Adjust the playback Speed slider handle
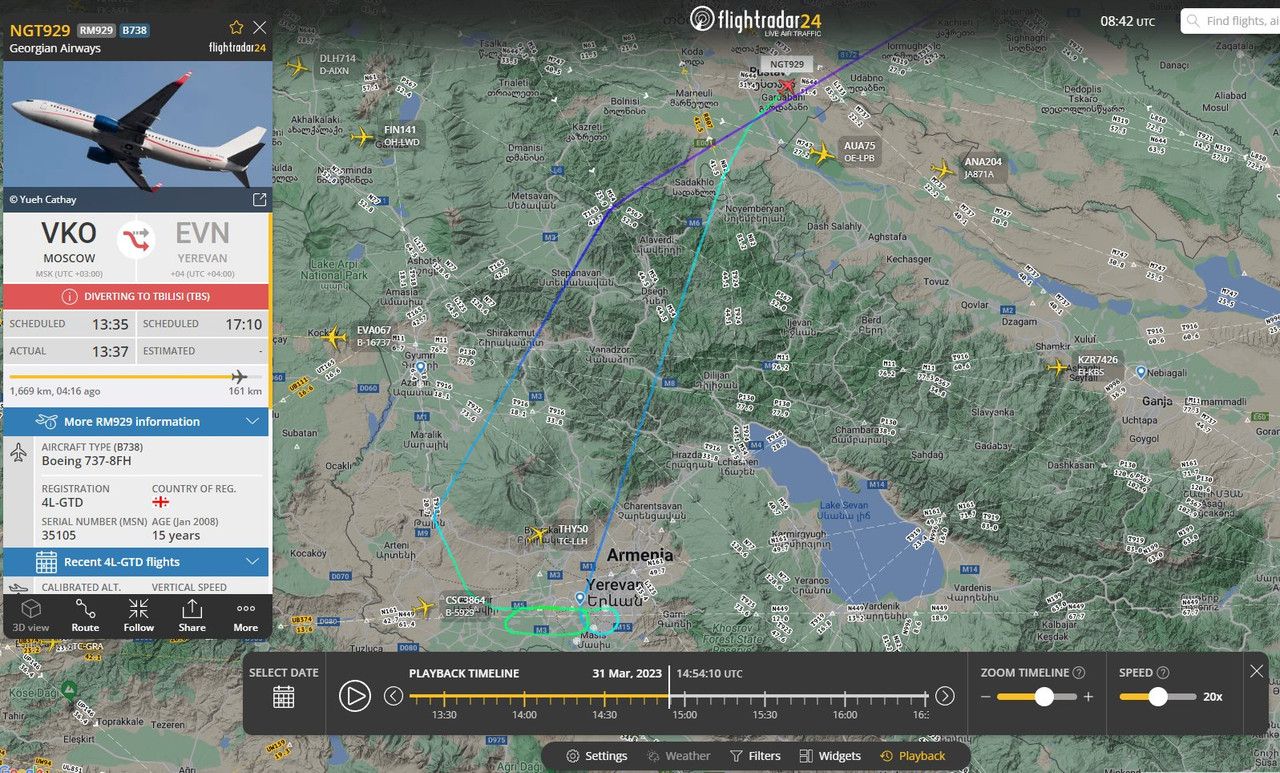Screen dimensions: 1280x773 click(1158, 697)
